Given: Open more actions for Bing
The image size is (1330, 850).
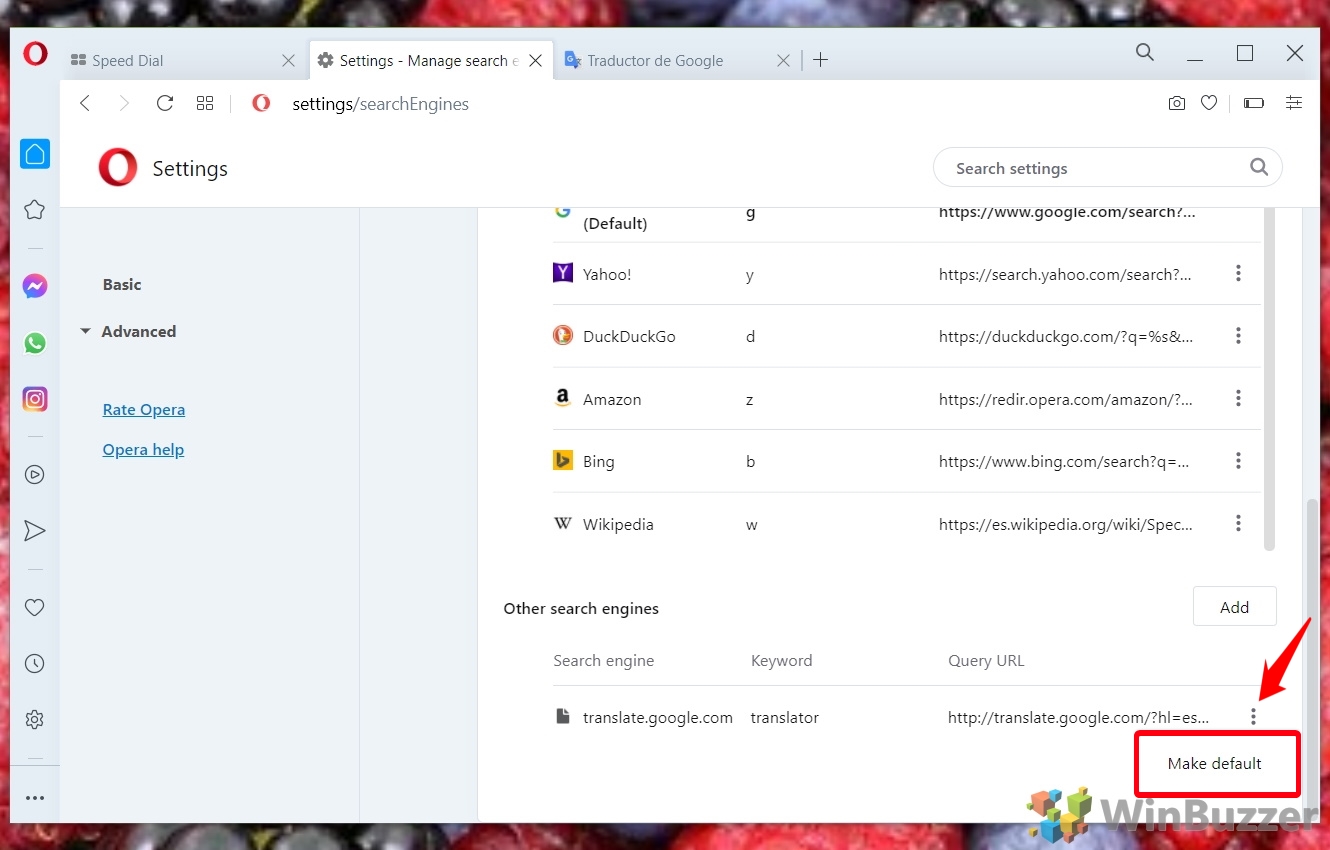Looking at the screenshot, I should (1238, 461).
